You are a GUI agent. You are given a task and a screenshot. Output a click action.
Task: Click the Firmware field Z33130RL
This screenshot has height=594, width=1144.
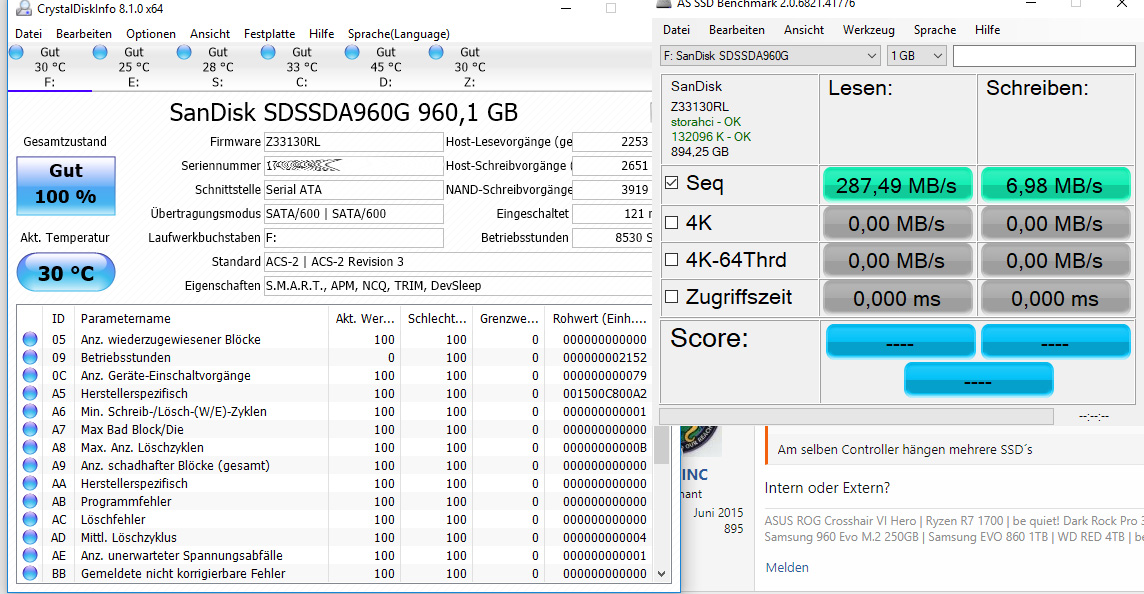pos(354,142)
